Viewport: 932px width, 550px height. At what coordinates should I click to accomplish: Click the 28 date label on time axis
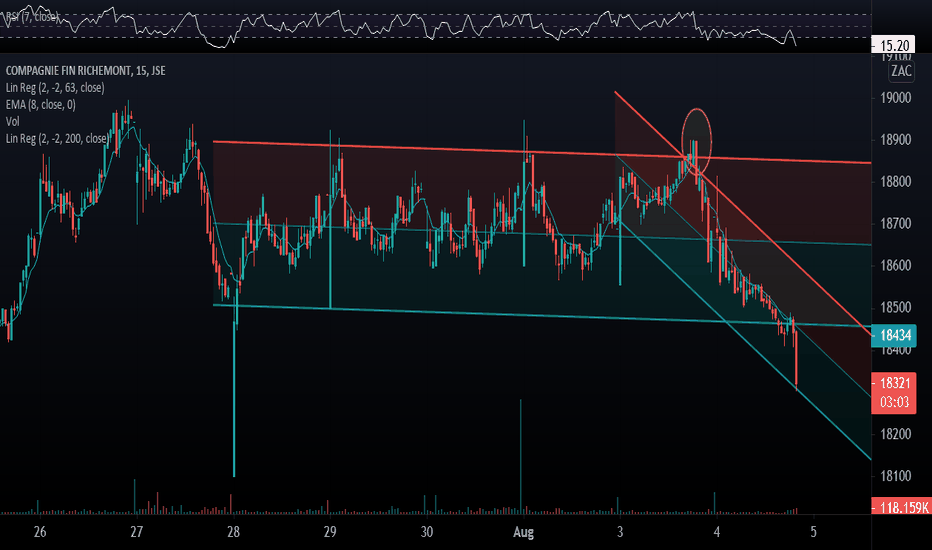(234, 532)
